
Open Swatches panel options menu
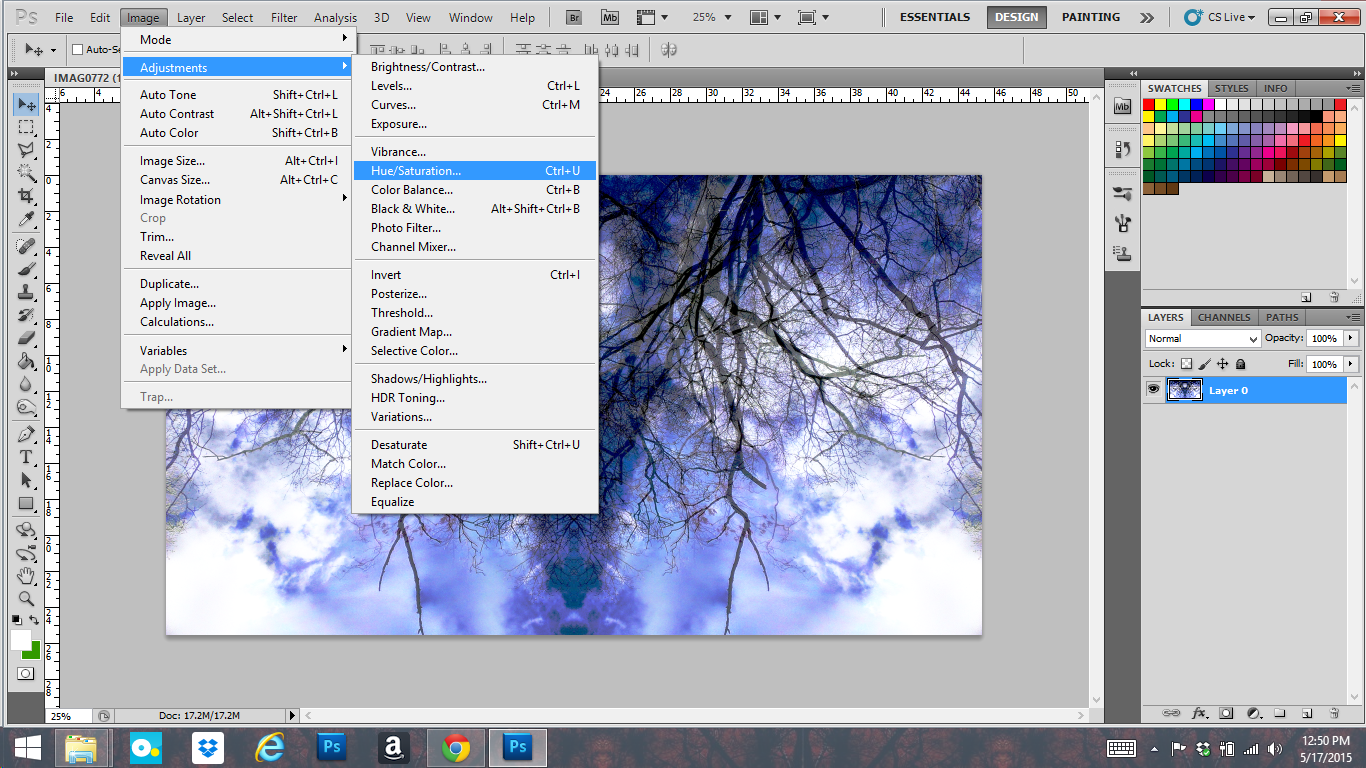1352,88
